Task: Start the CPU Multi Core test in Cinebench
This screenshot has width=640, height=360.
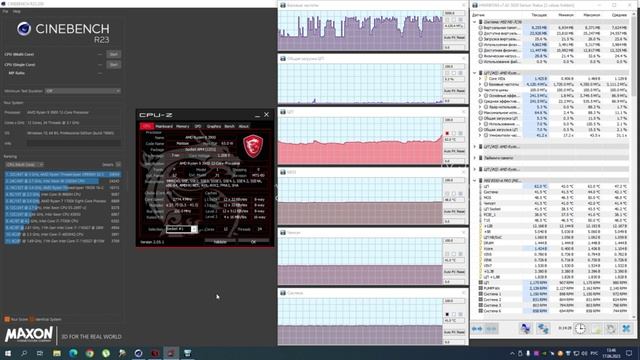Action: coord(113,54)
